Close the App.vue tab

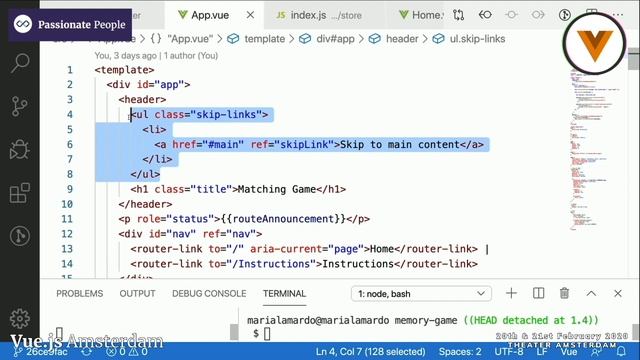point(250,15)
